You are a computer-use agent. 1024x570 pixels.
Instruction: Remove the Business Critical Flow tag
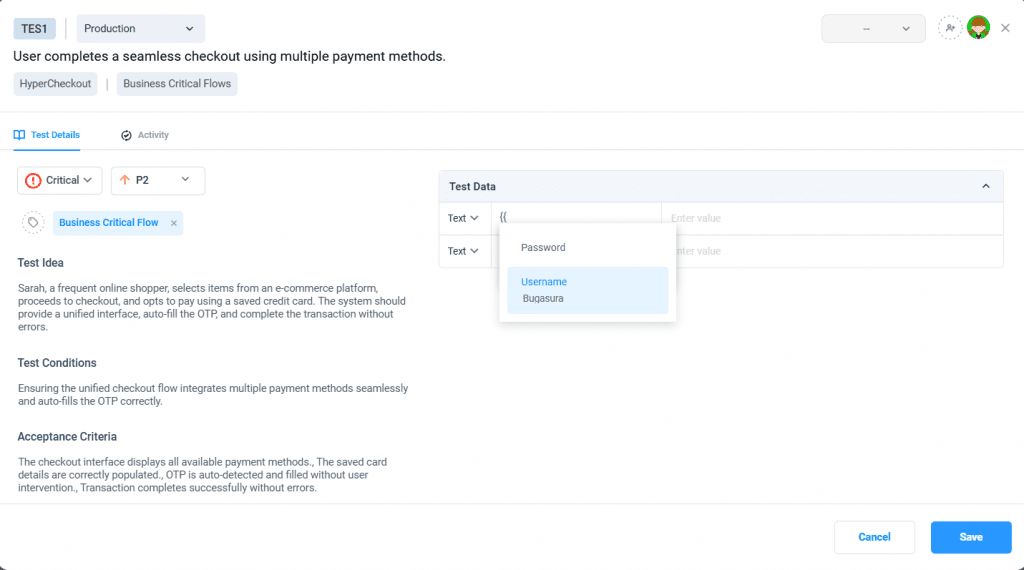point(174,223)
